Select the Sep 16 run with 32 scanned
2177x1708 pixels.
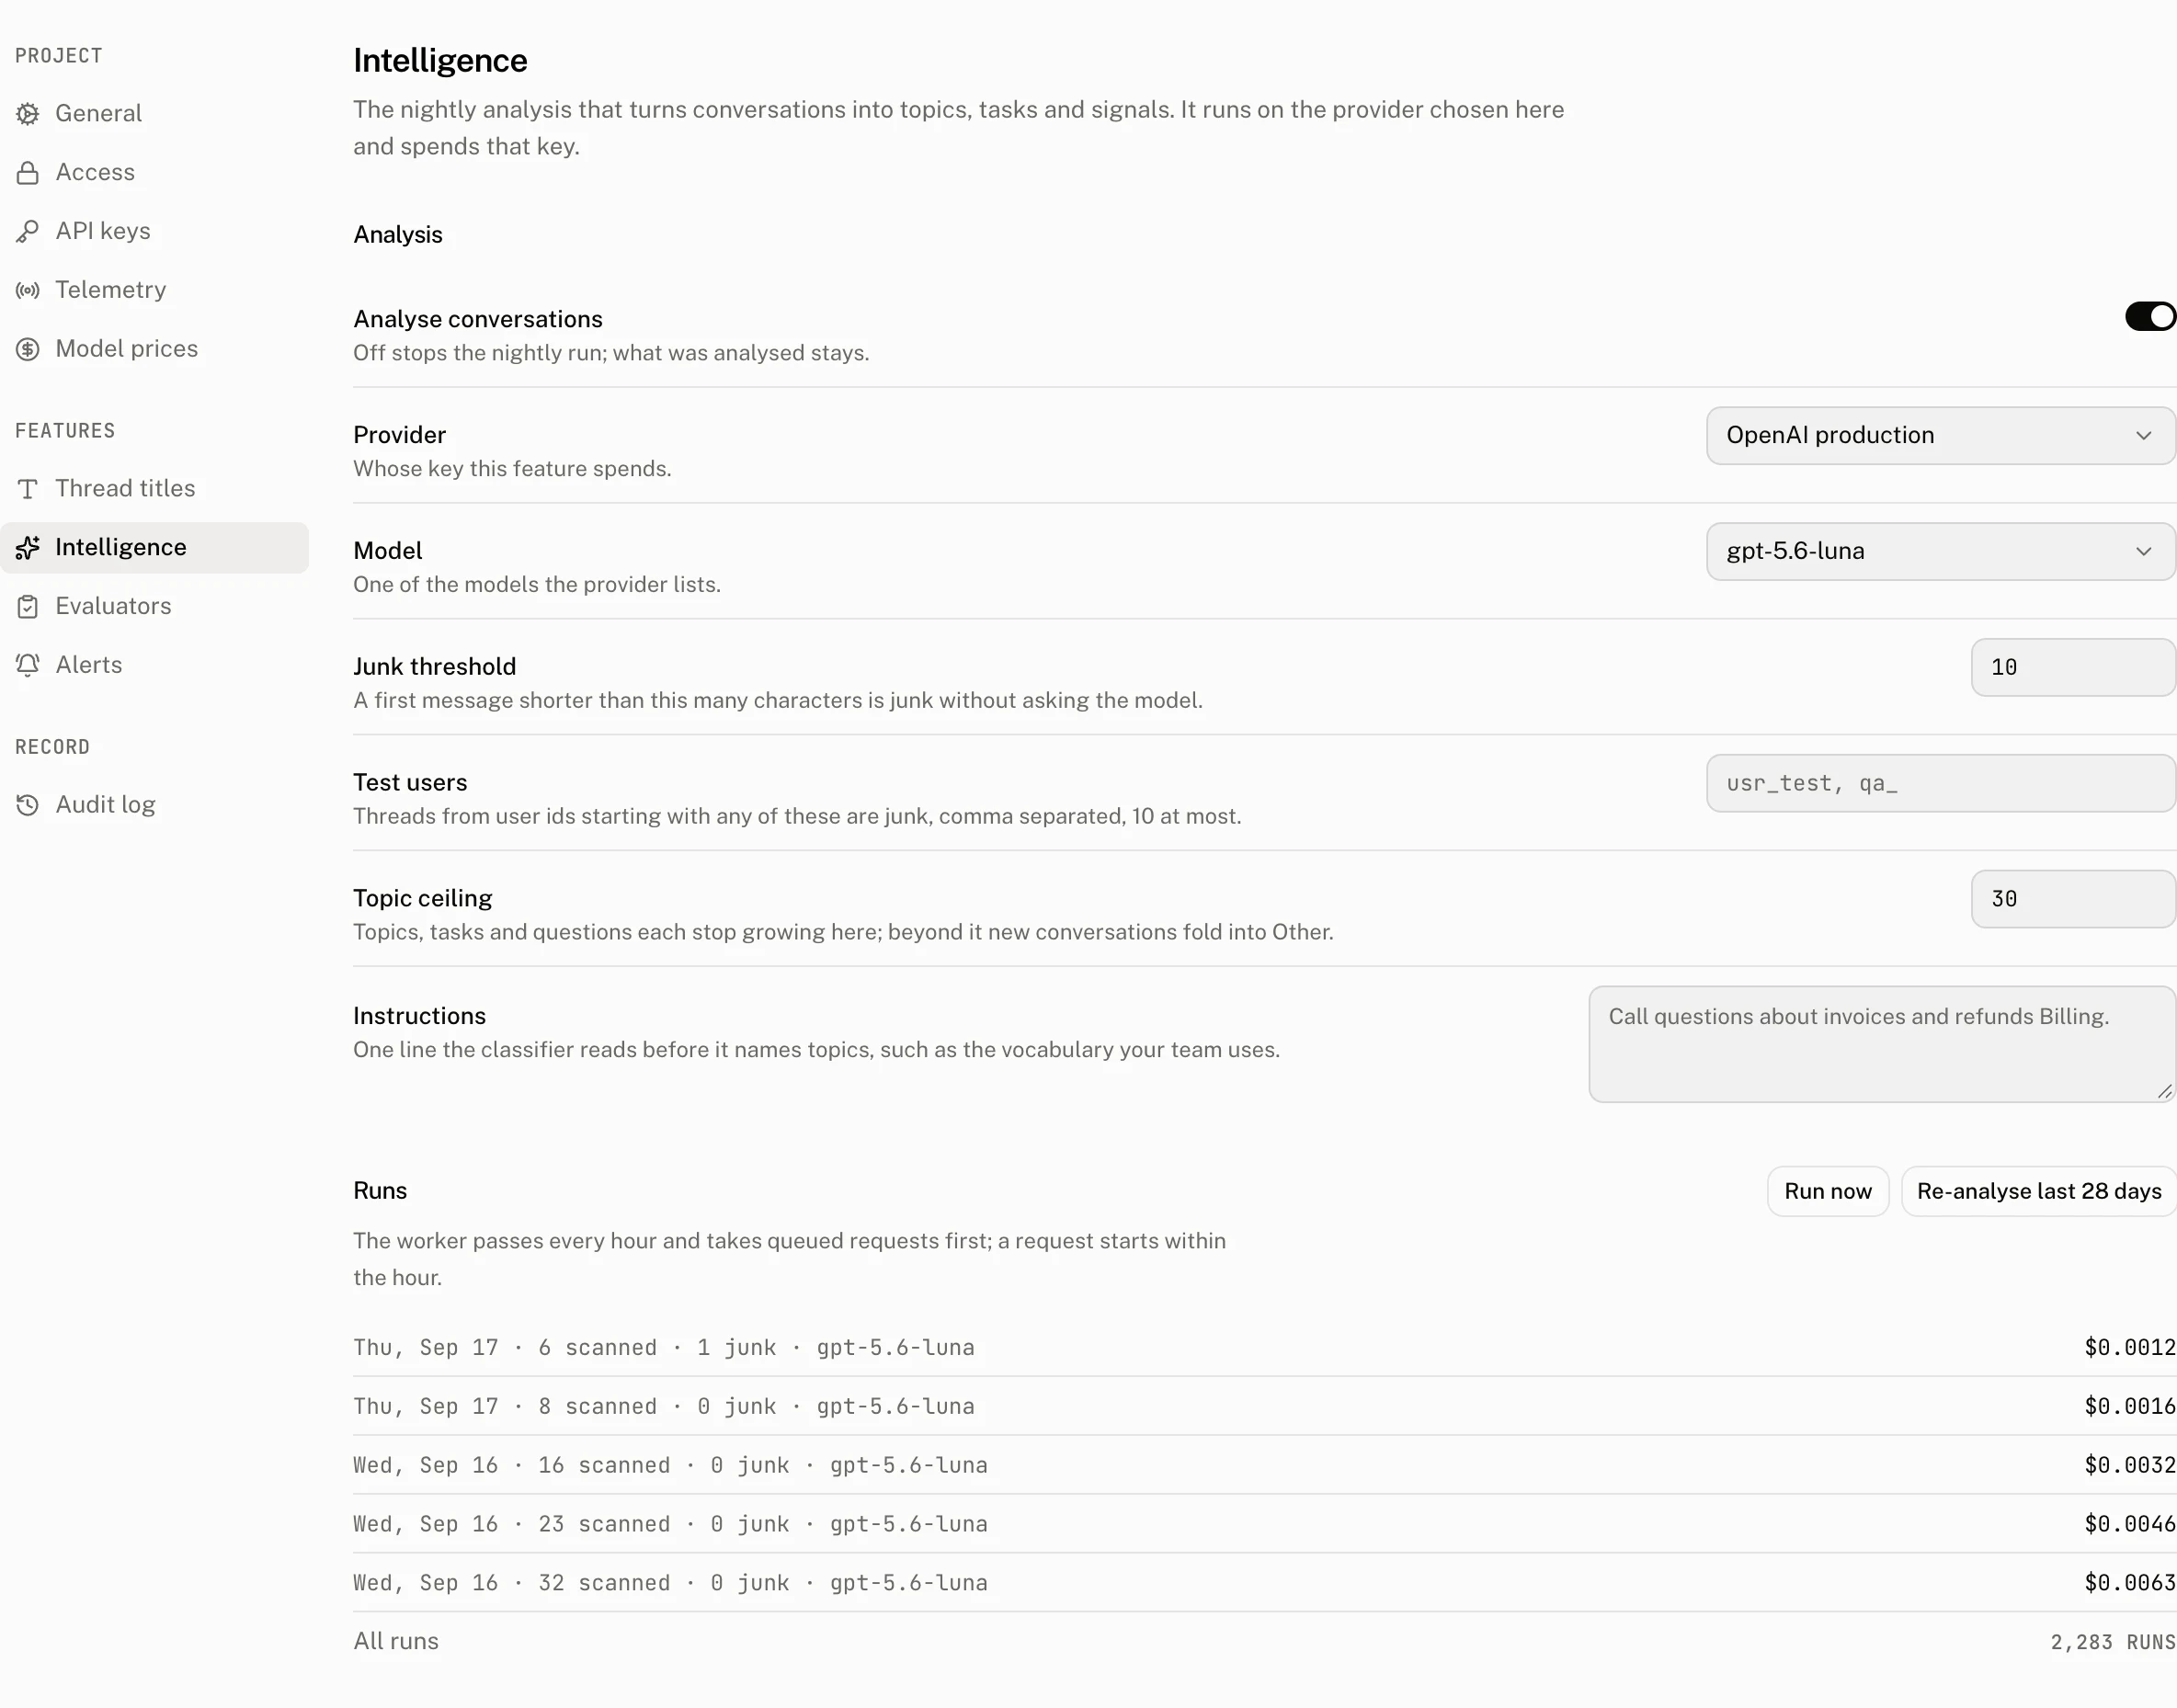pos(1265,1584)
